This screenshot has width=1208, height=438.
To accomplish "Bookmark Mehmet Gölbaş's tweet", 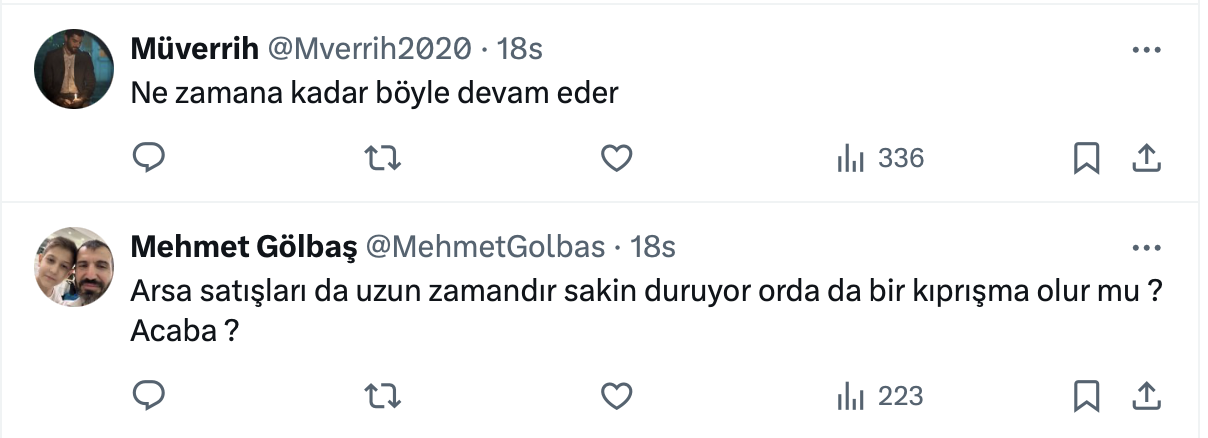I will 1086,396.
